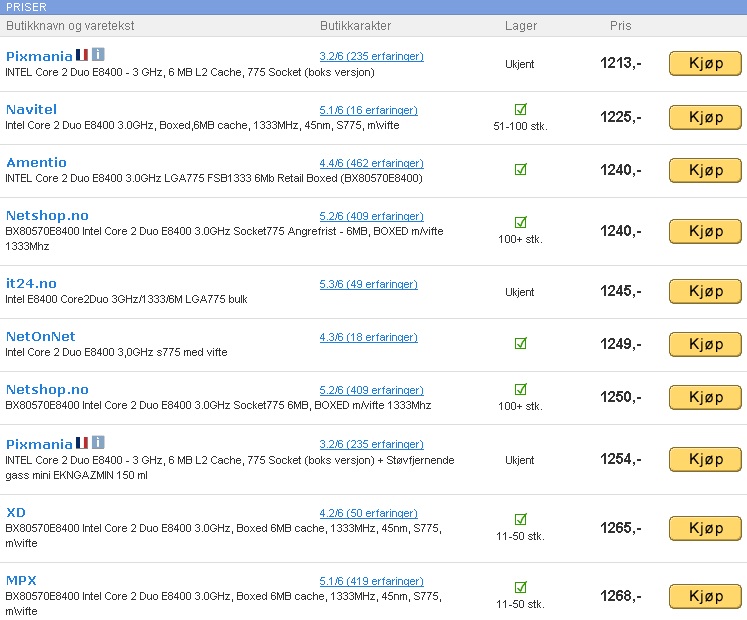This screenshot has height=620, width=747.
Task: Open Netshop.no store link in 1240 row
Action: coord(47,216)
